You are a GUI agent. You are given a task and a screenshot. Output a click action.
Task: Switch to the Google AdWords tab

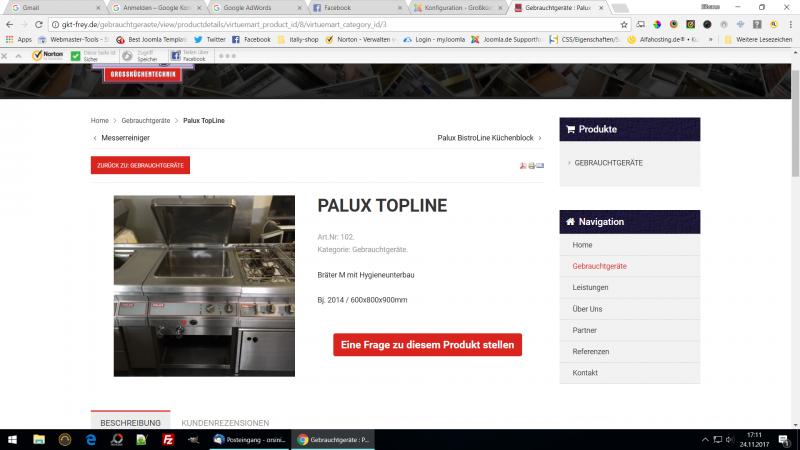click(x=250, y=7)
